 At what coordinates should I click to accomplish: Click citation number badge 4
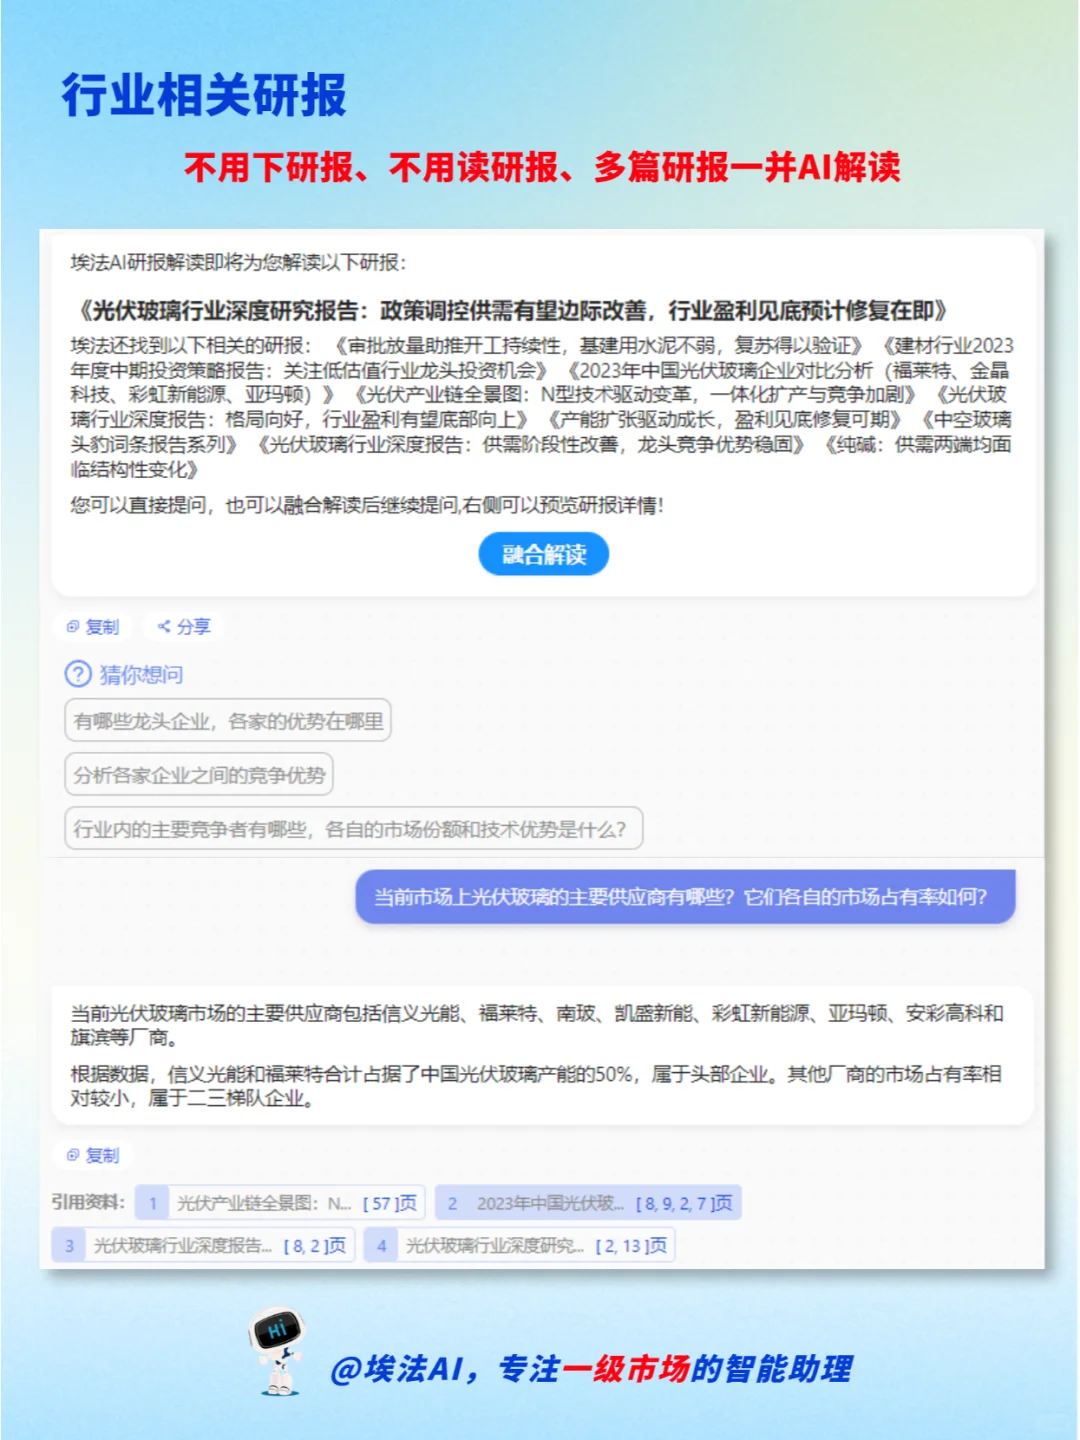380,1245
